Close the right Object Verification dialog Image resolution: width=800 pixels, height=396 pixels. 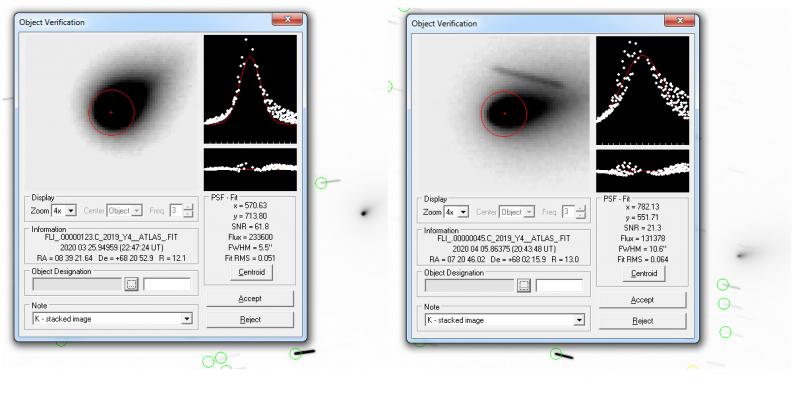click(680, 21)
